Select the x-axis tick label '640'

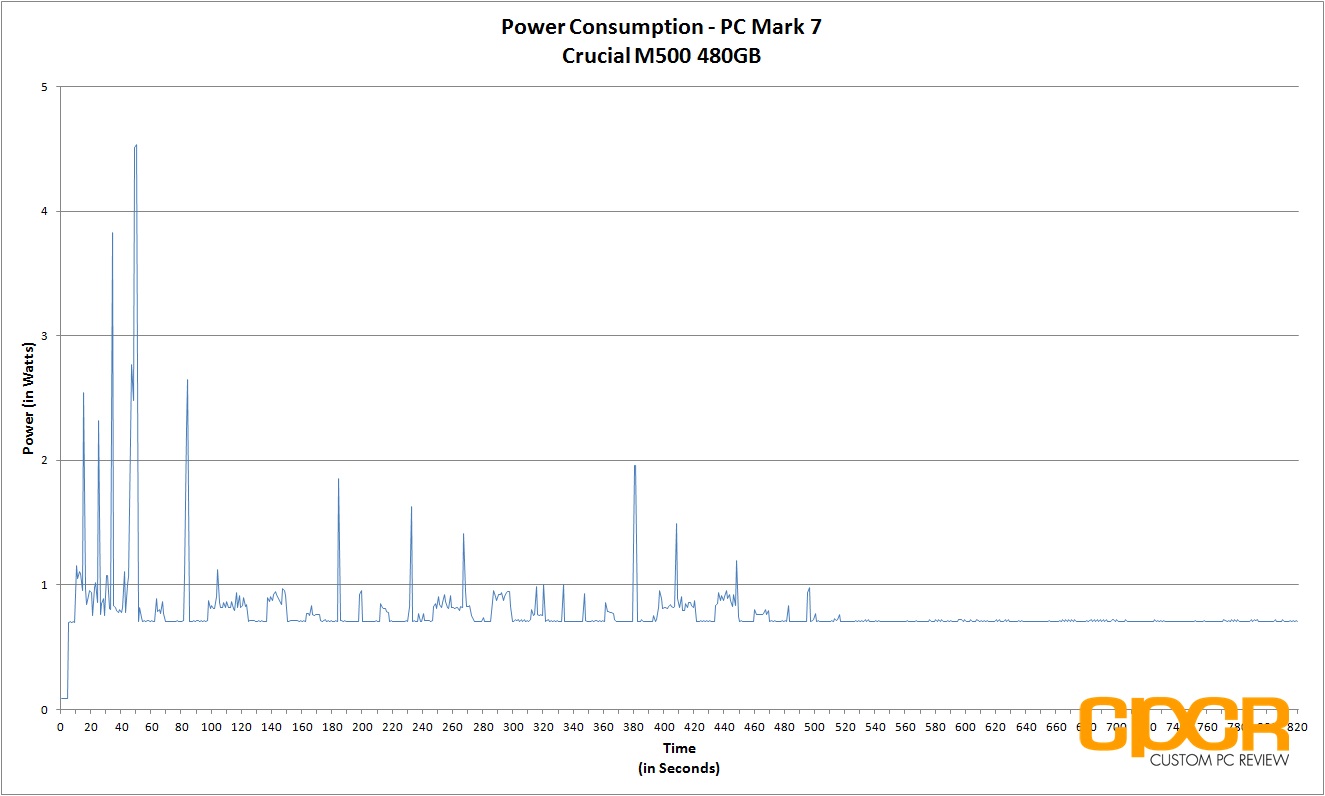pos(1026,727)
